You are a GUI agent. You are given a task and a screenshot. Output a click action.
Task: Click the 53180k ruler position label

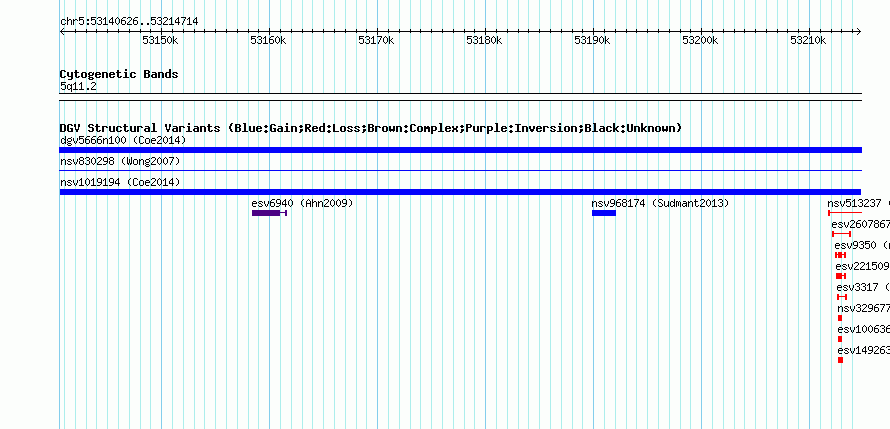point(484,40)
